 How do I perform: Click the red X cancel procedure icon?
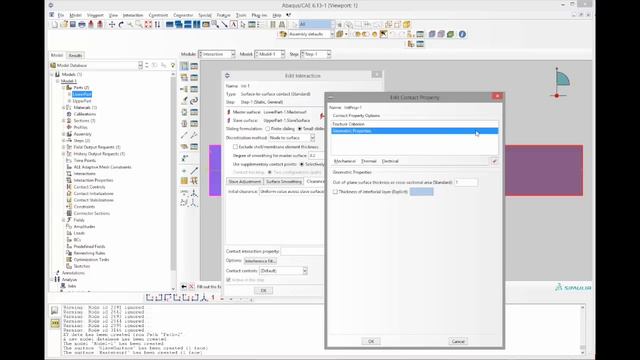point(191,287)
